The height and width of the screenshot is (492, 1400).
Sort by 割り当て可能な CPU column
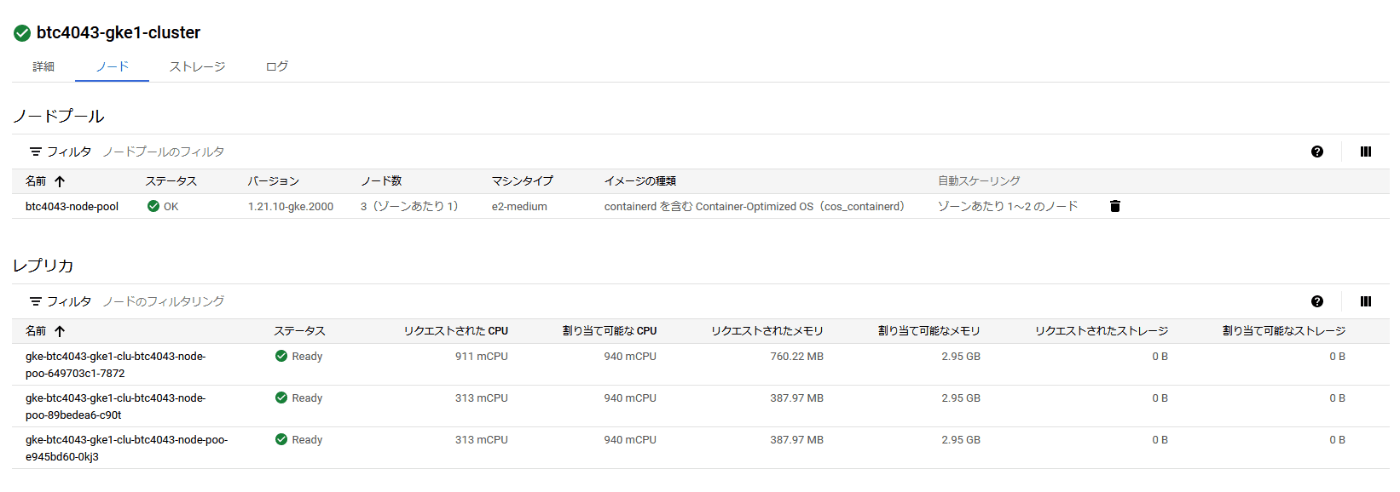610,331
